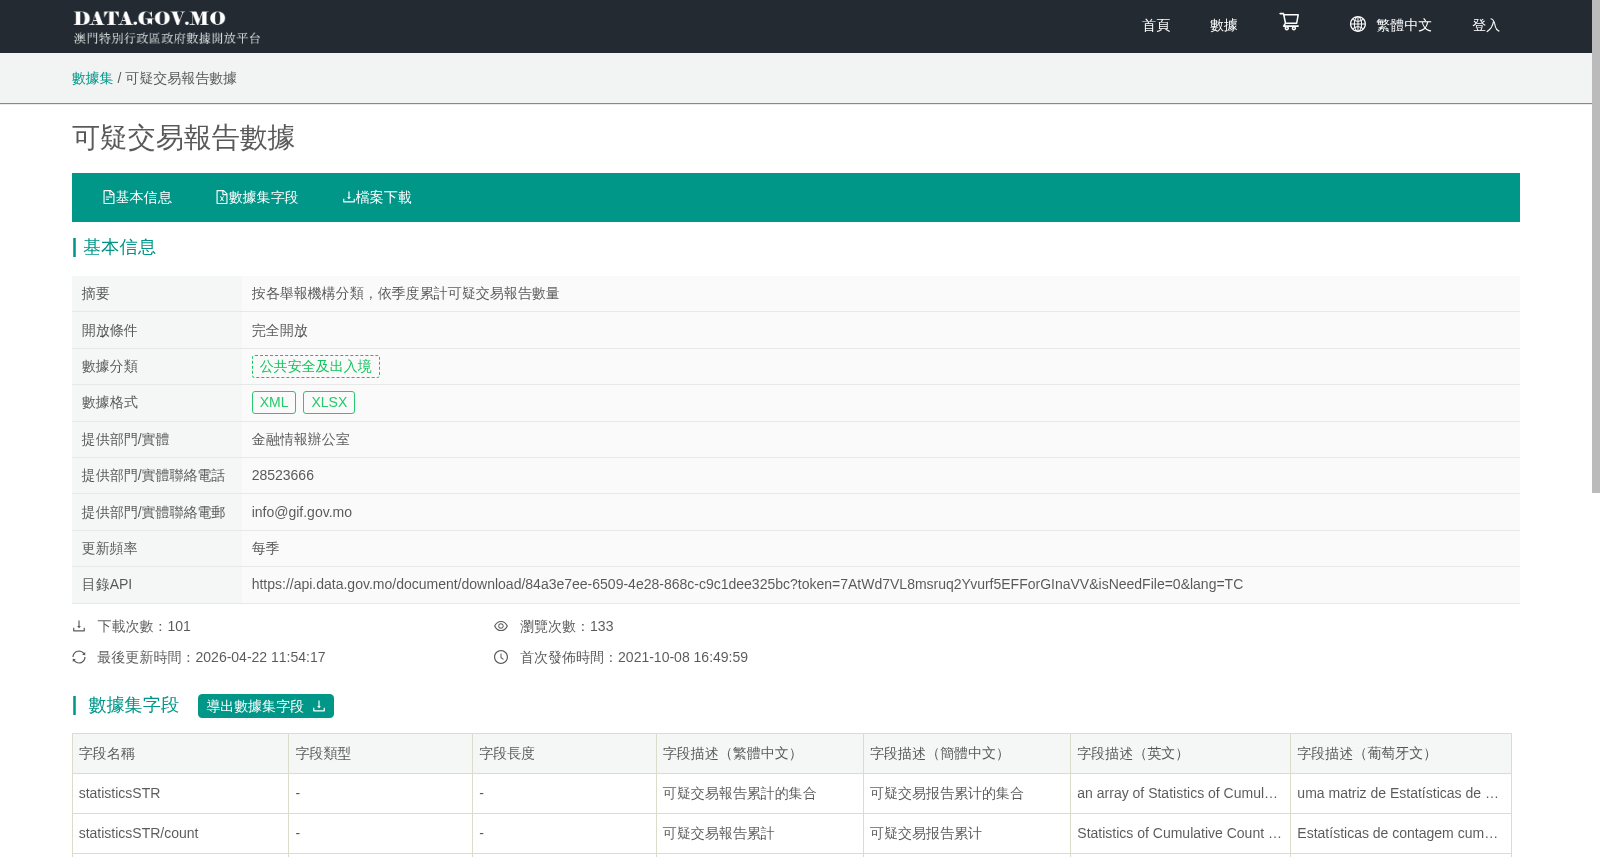Select the XML format tag
Screen dimensions: 1600x857
(274, 402)
